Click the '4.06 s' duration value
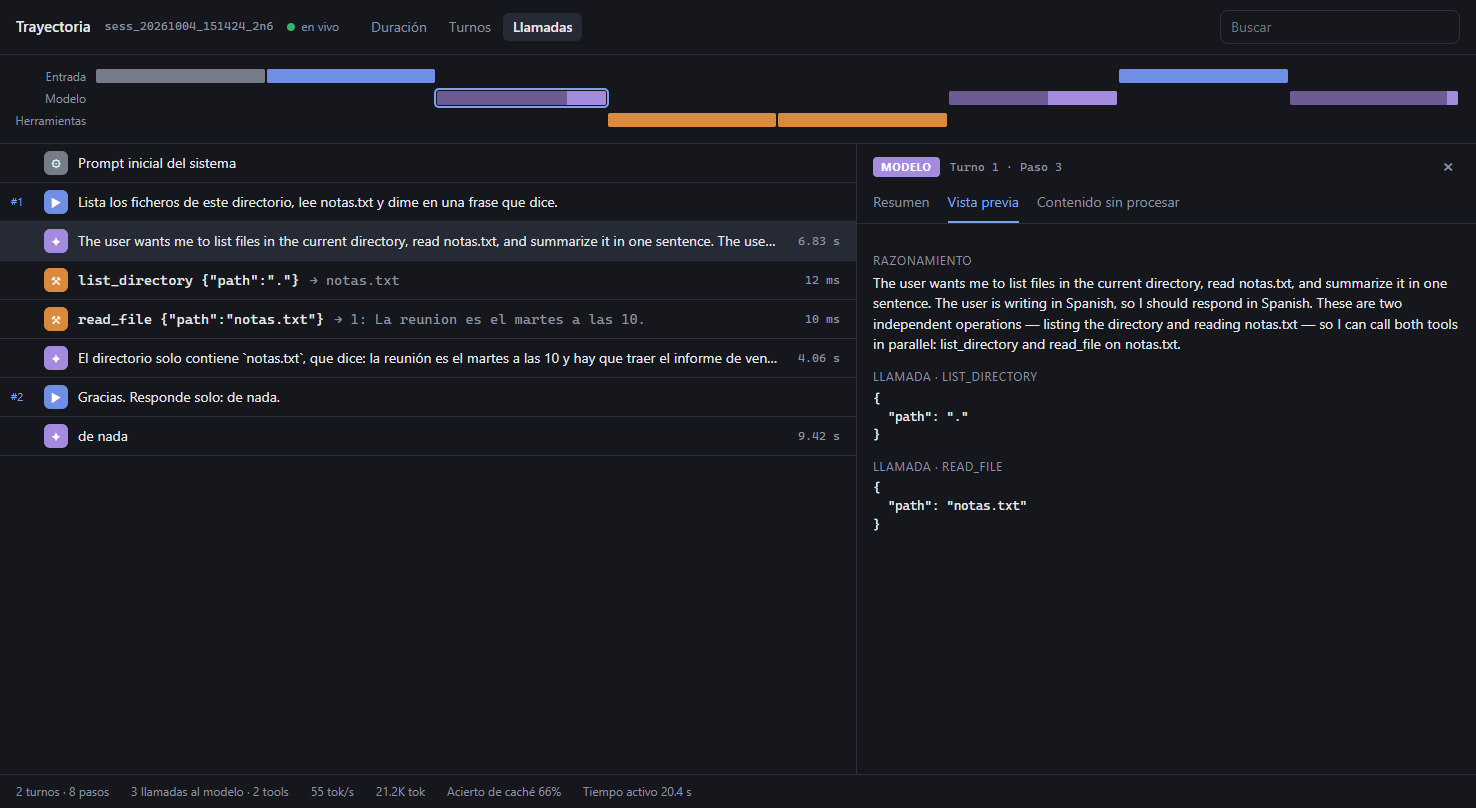The width and height of the screenshot is (1476, 808). pos(819,358)
